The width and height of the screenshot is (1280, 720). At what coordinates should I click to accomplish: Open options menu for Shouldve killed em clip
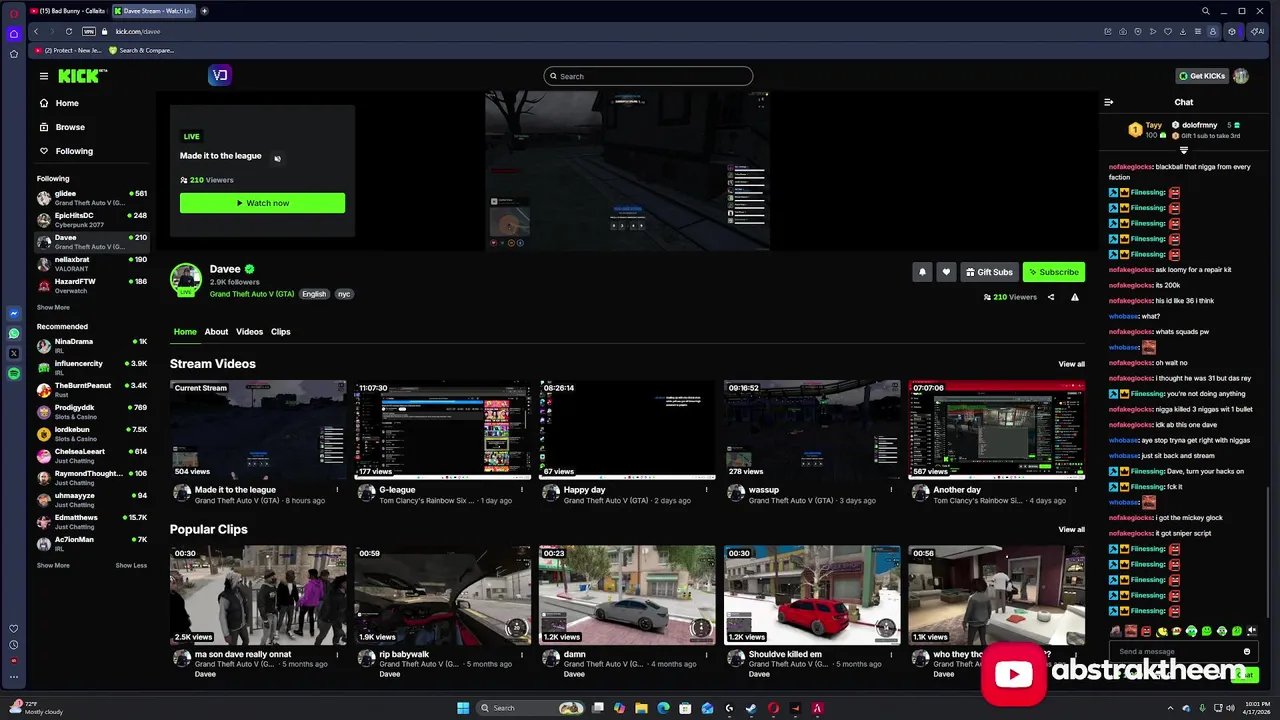point(891,655)
